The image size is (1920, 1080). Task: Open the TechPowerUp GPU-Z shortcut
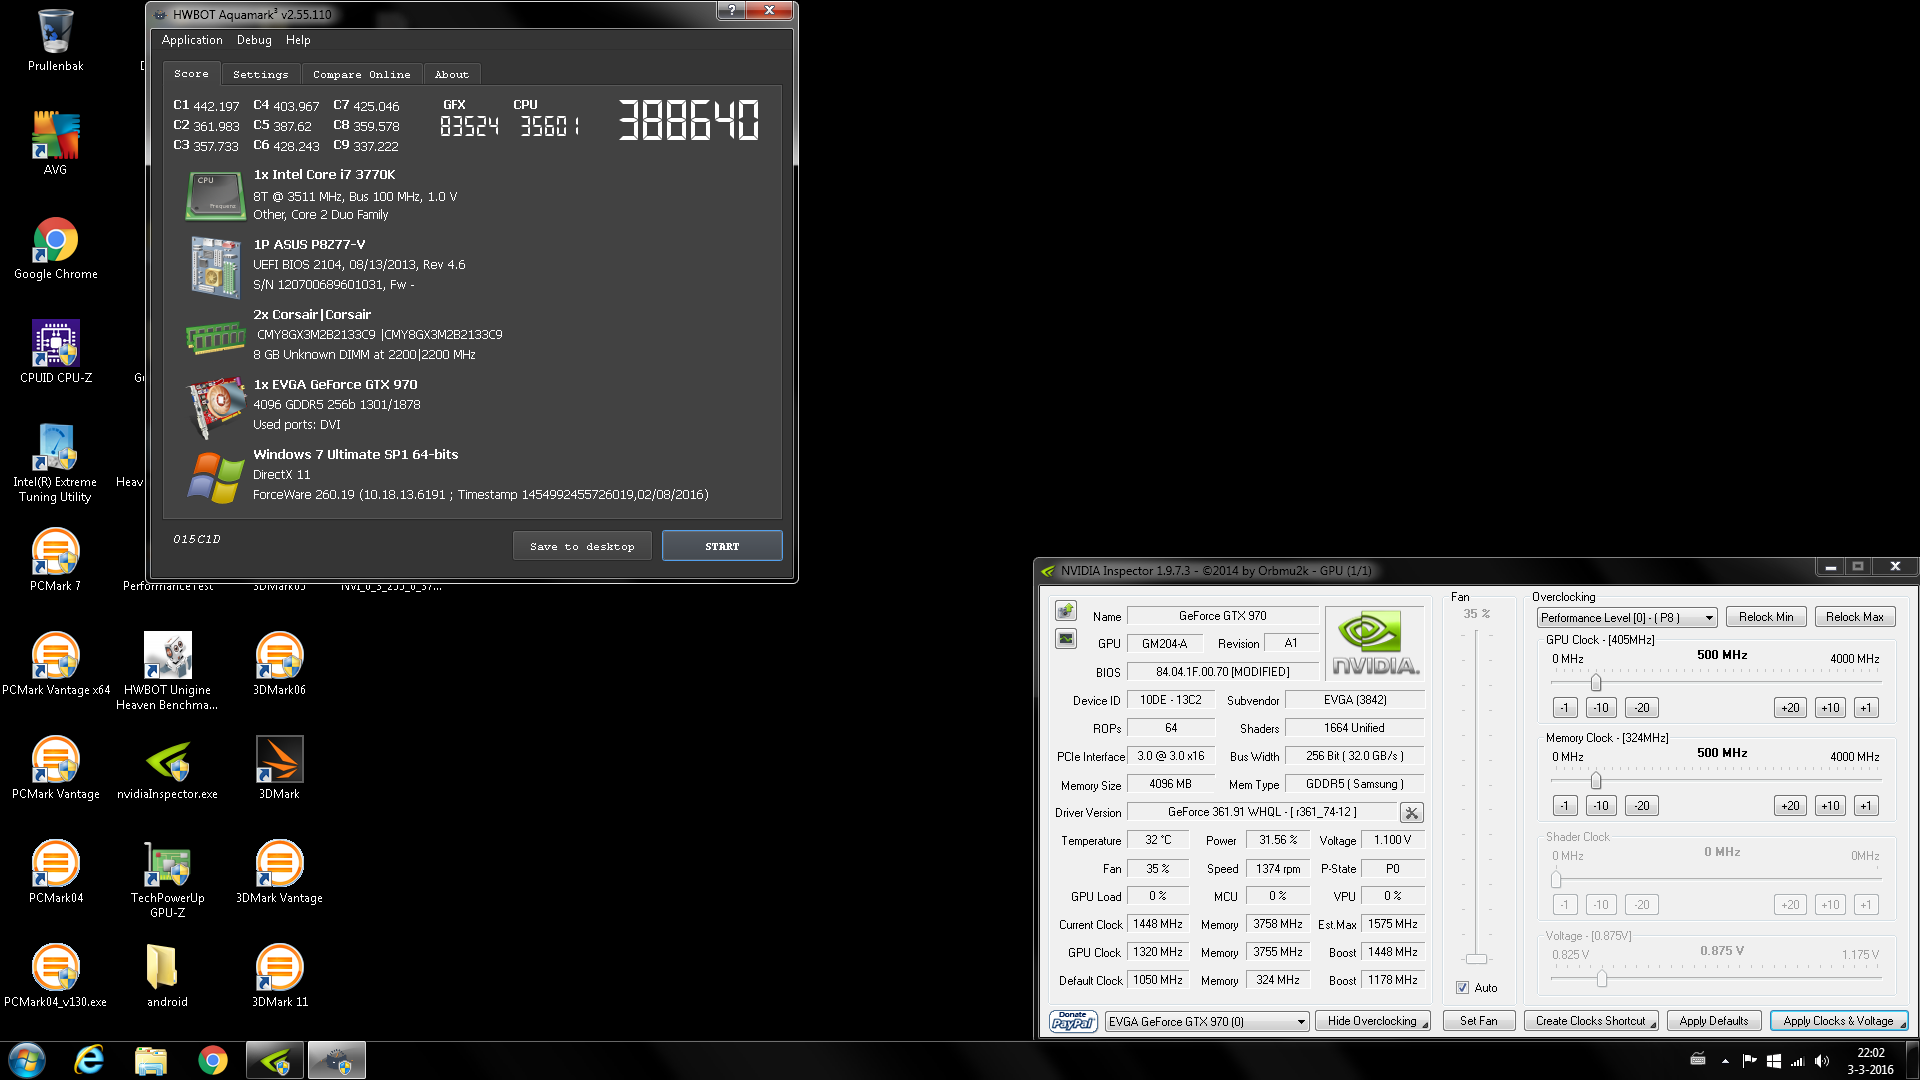(x=167, y=878)
